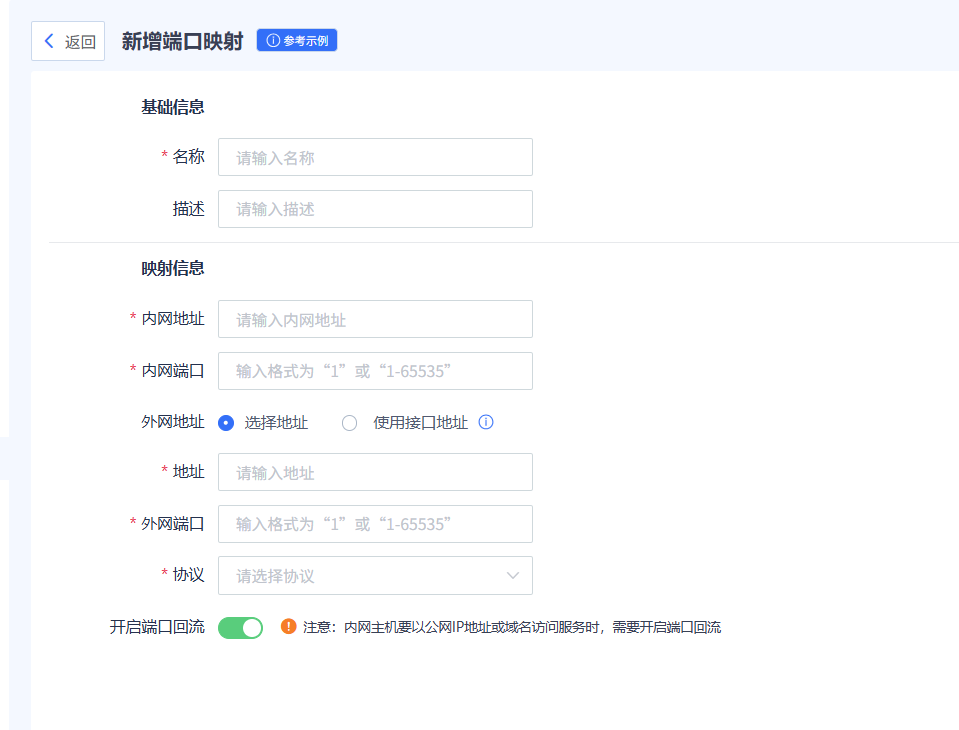Select the 选择地址 radio option
Screen dimensions: 959x730
(226, 422)
